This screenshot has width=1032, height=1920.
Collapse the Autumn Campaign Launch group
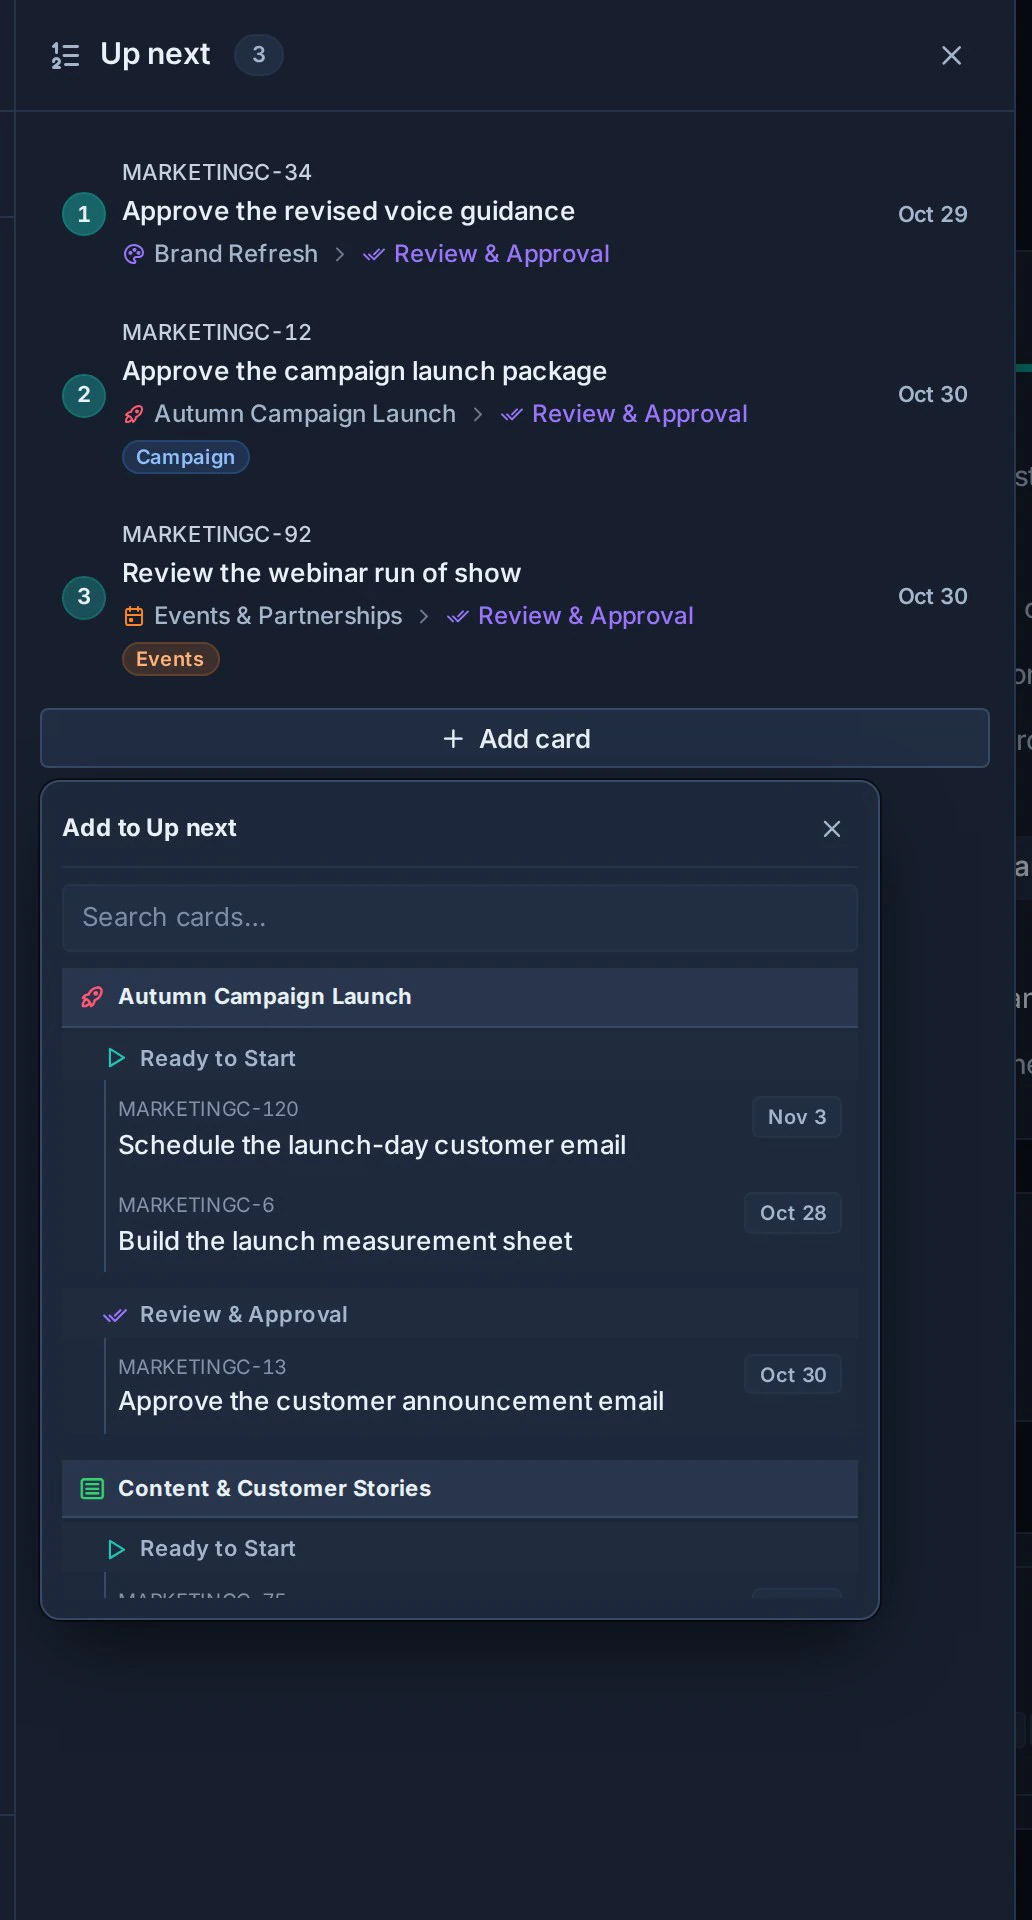(x=460, y=997)
